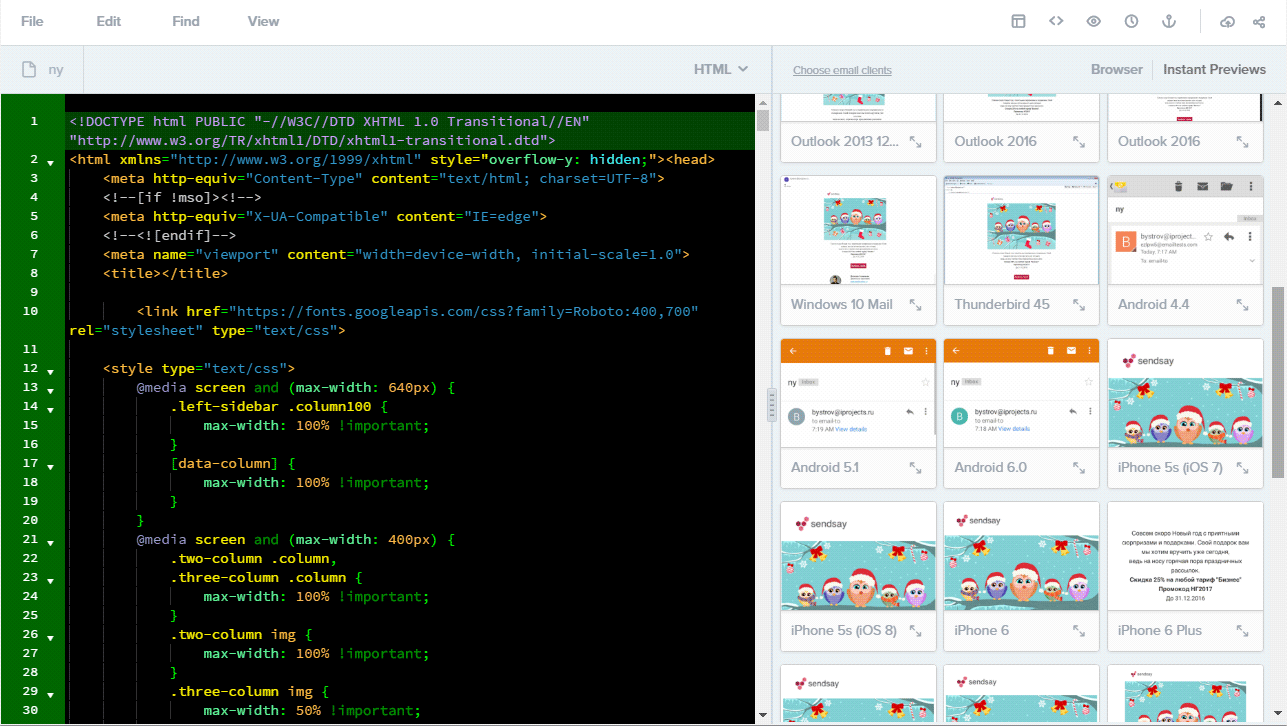Open the HTML language dropdown
The image size is (1287, 726).
pyautogui.click(x=721, y=69)
